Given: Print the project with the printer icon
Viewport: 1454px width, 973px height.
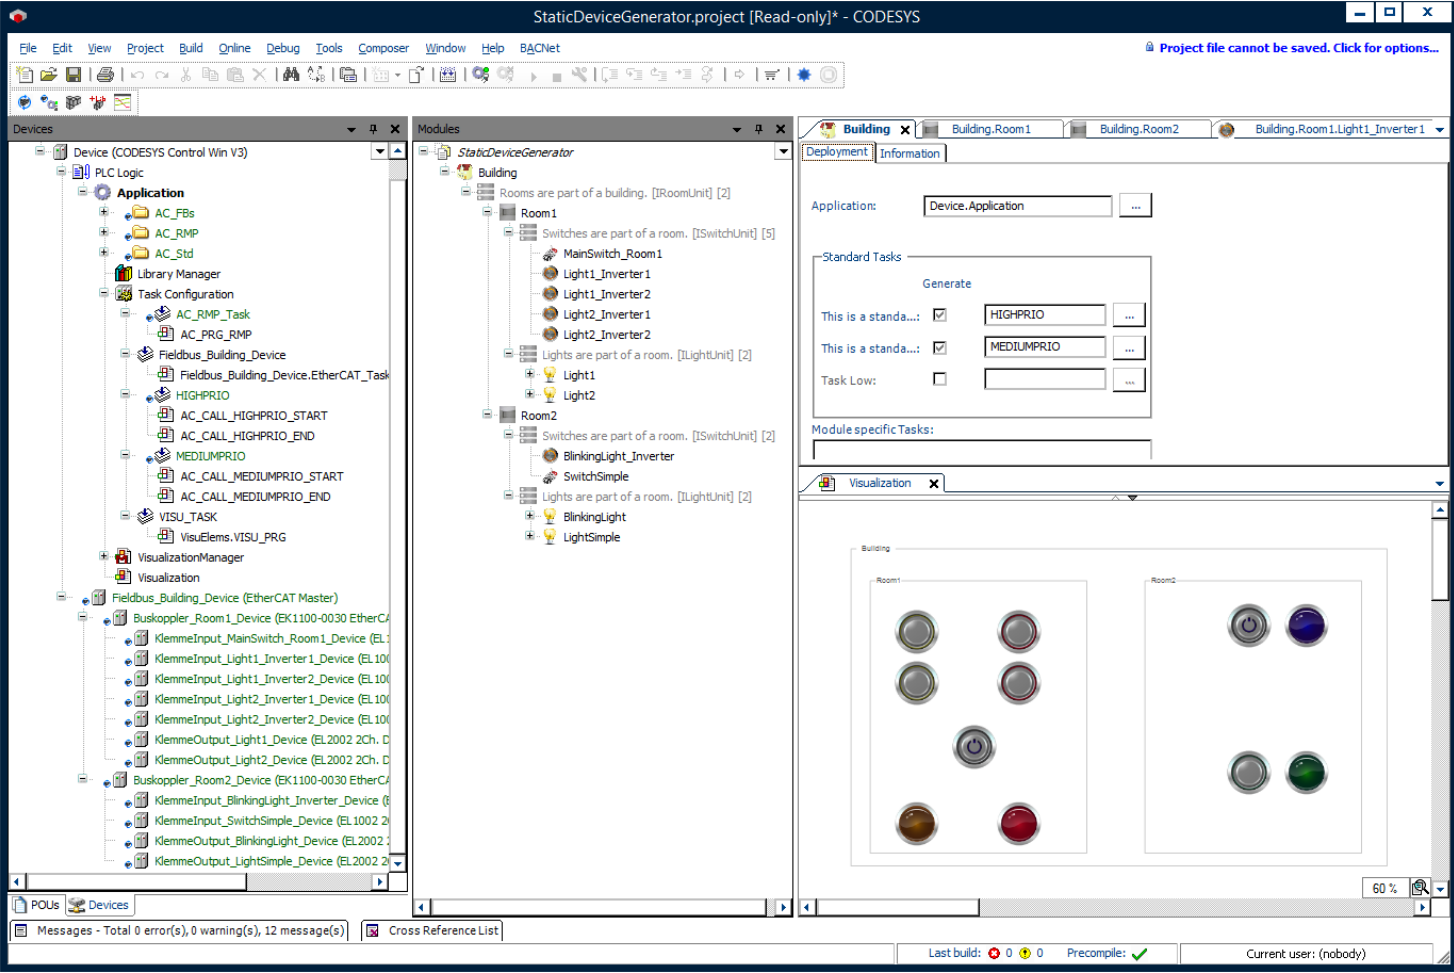Looking at the screenshot, I should tap(103, 74).
